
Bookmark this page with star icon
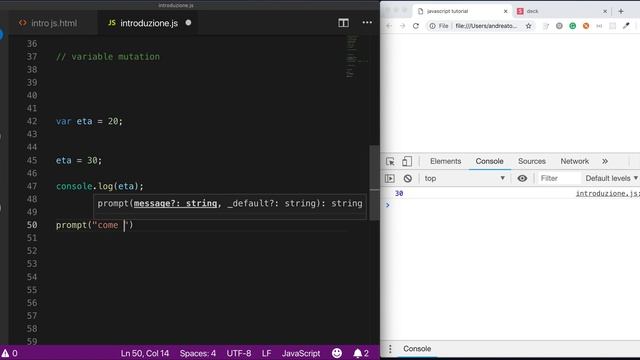(529, 26)
